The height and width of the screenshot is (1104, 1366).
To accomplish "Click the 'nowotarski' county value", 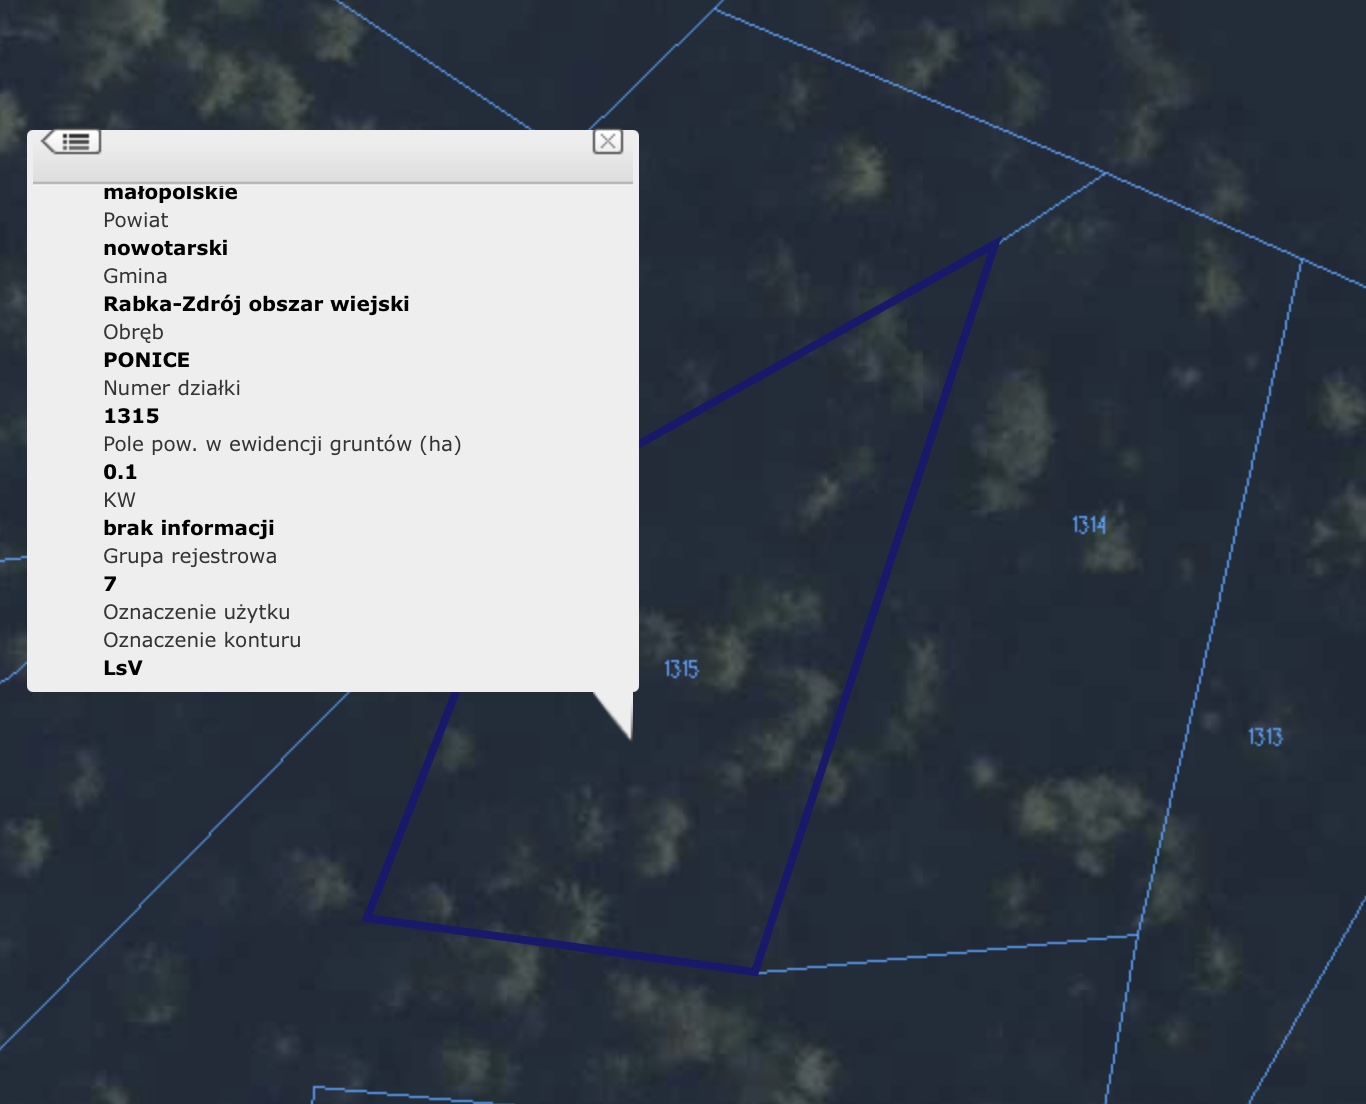I will click(165, 248).
